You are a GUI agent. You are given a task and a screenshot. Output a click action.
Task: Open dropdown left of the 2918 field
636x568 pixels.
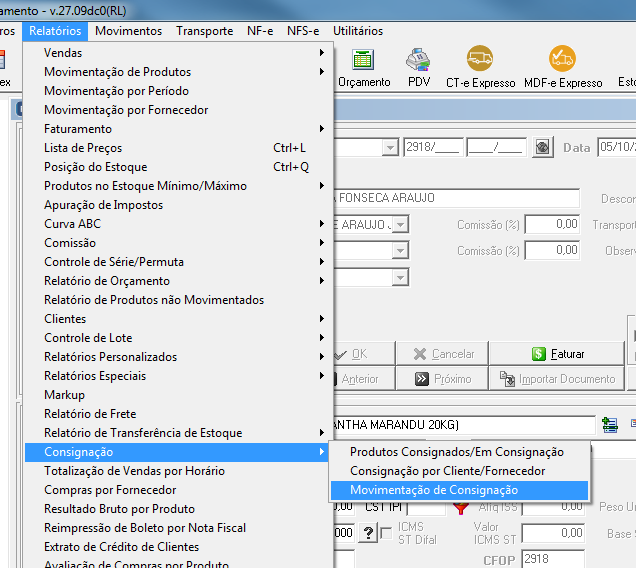pyautogui.click(x=390, y=147)
